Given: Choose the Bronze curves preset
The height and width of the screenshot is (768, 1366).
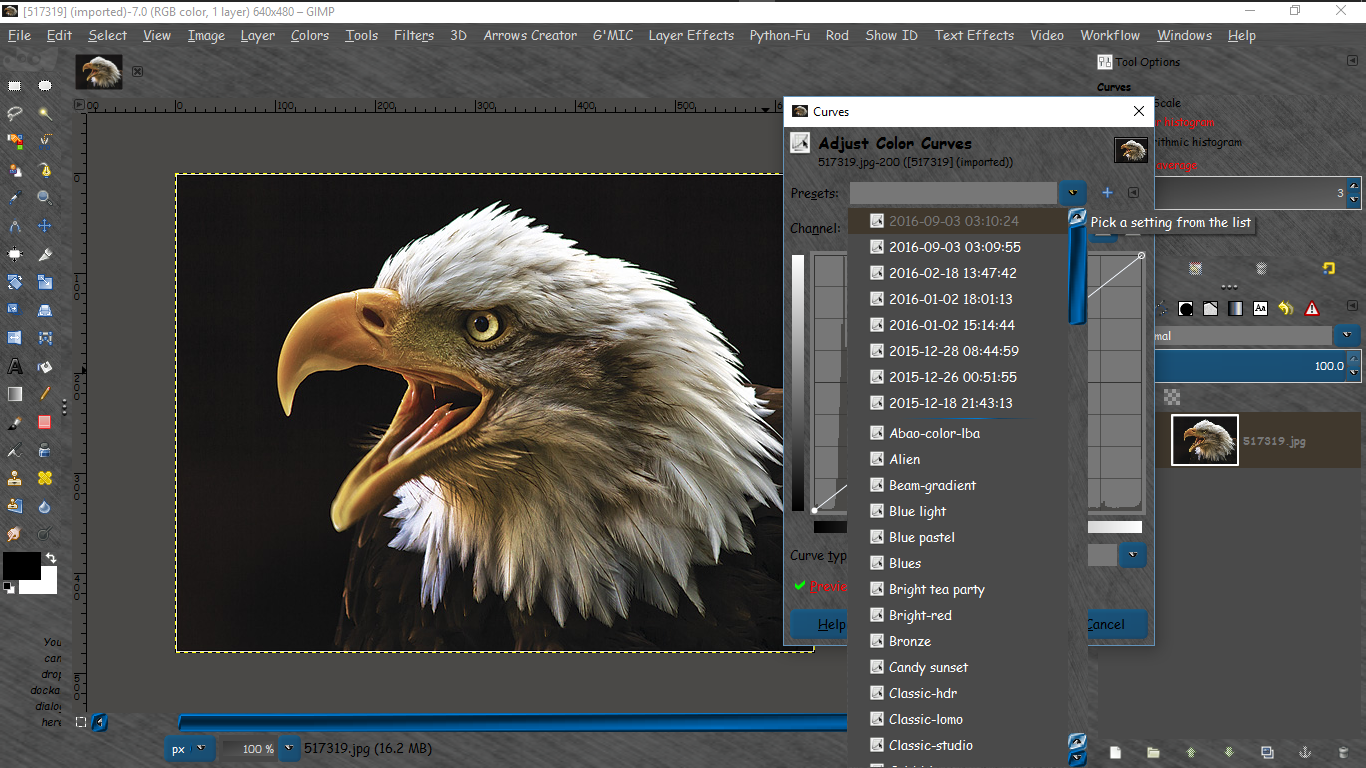Looking at the screenshot, I should [909, 641].
